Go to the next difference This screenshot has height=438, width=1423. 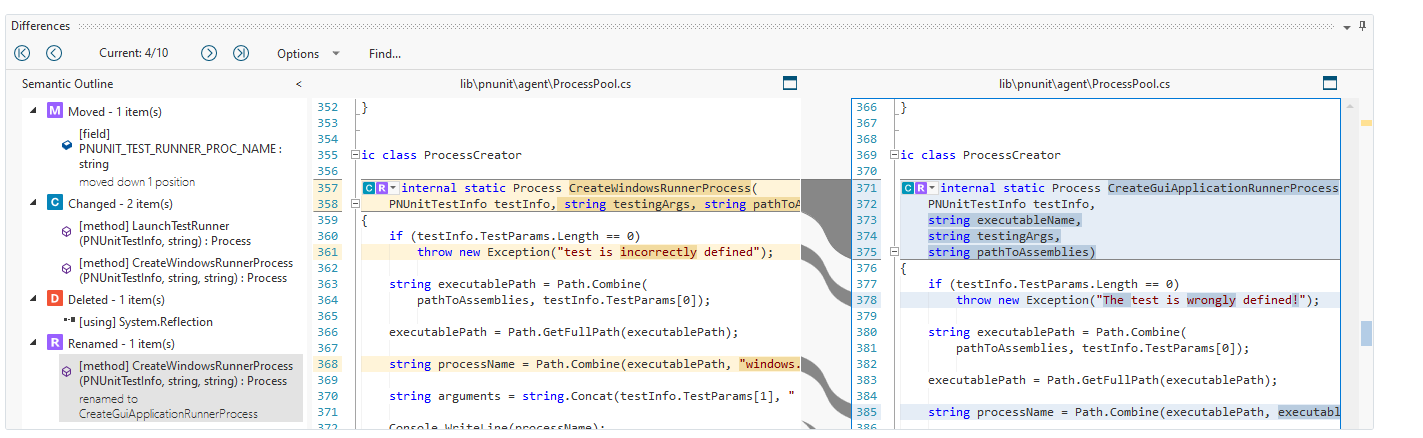coord(209,53)
